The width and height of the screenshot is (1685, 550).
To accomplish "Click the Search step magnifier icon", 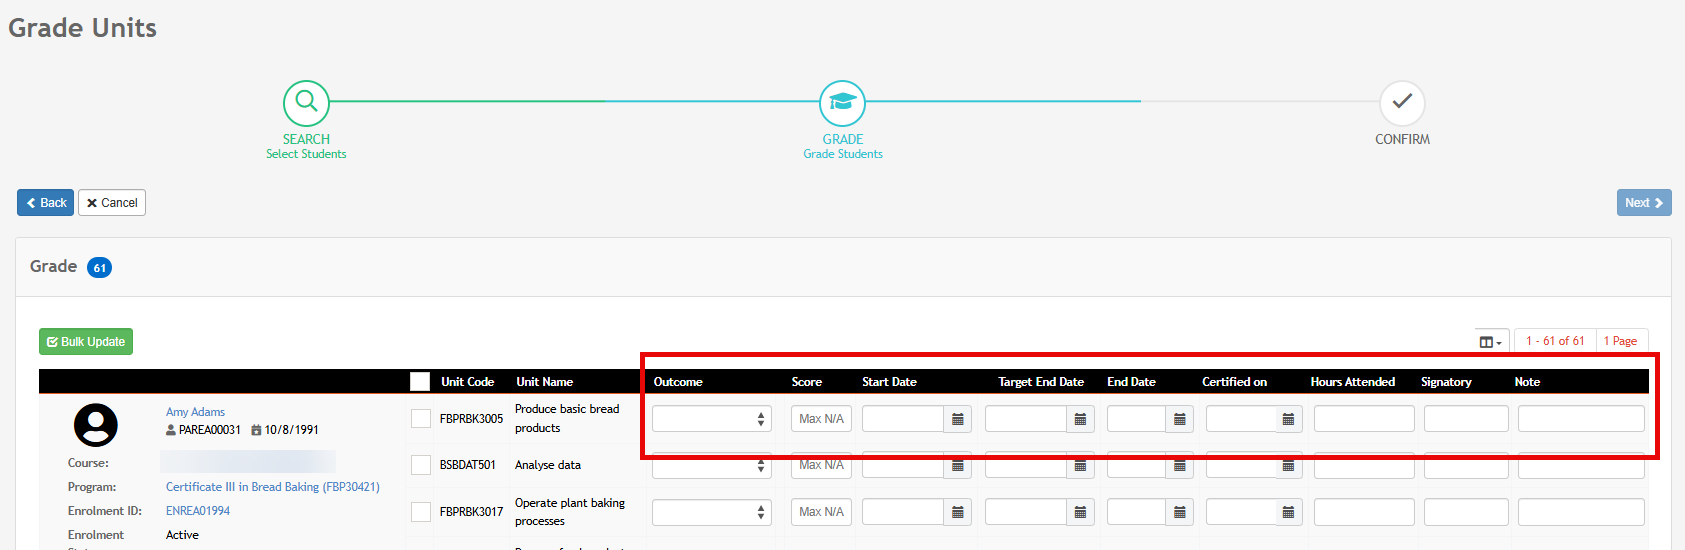I will 306,102.
